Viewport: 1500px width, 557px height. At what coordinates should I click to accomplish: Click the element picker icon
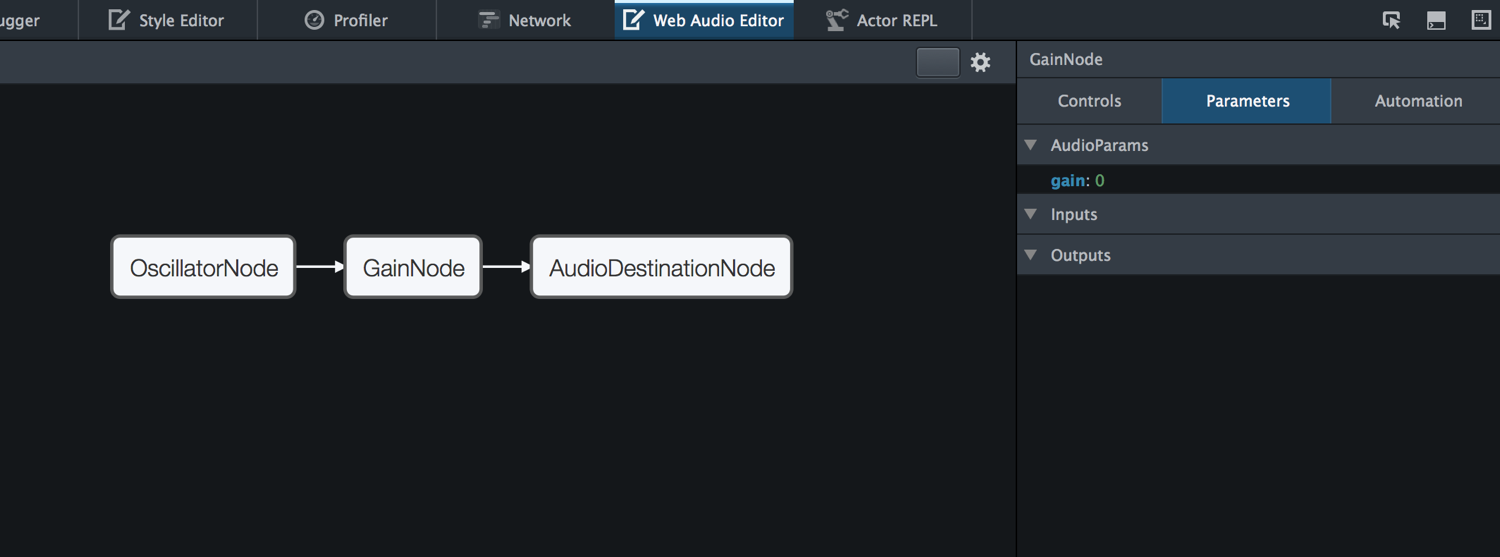coord(1391,20)
